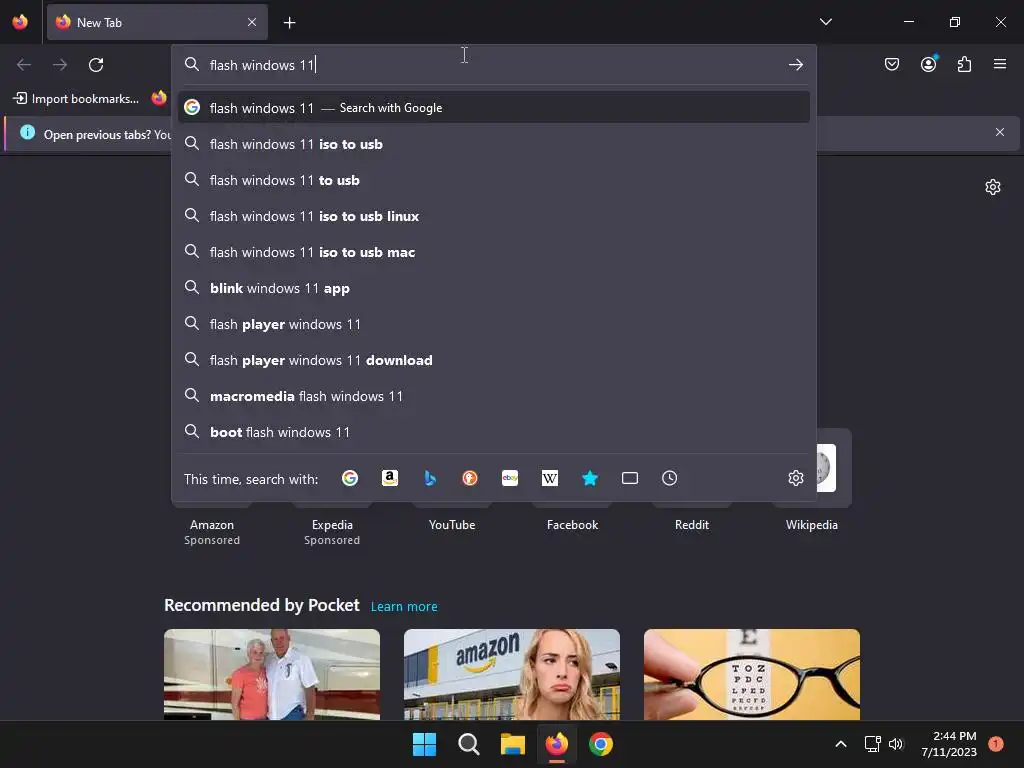Search bookmarks using the star icon
The height and width of the screenshot is (768, 1024).
(590, 478)
